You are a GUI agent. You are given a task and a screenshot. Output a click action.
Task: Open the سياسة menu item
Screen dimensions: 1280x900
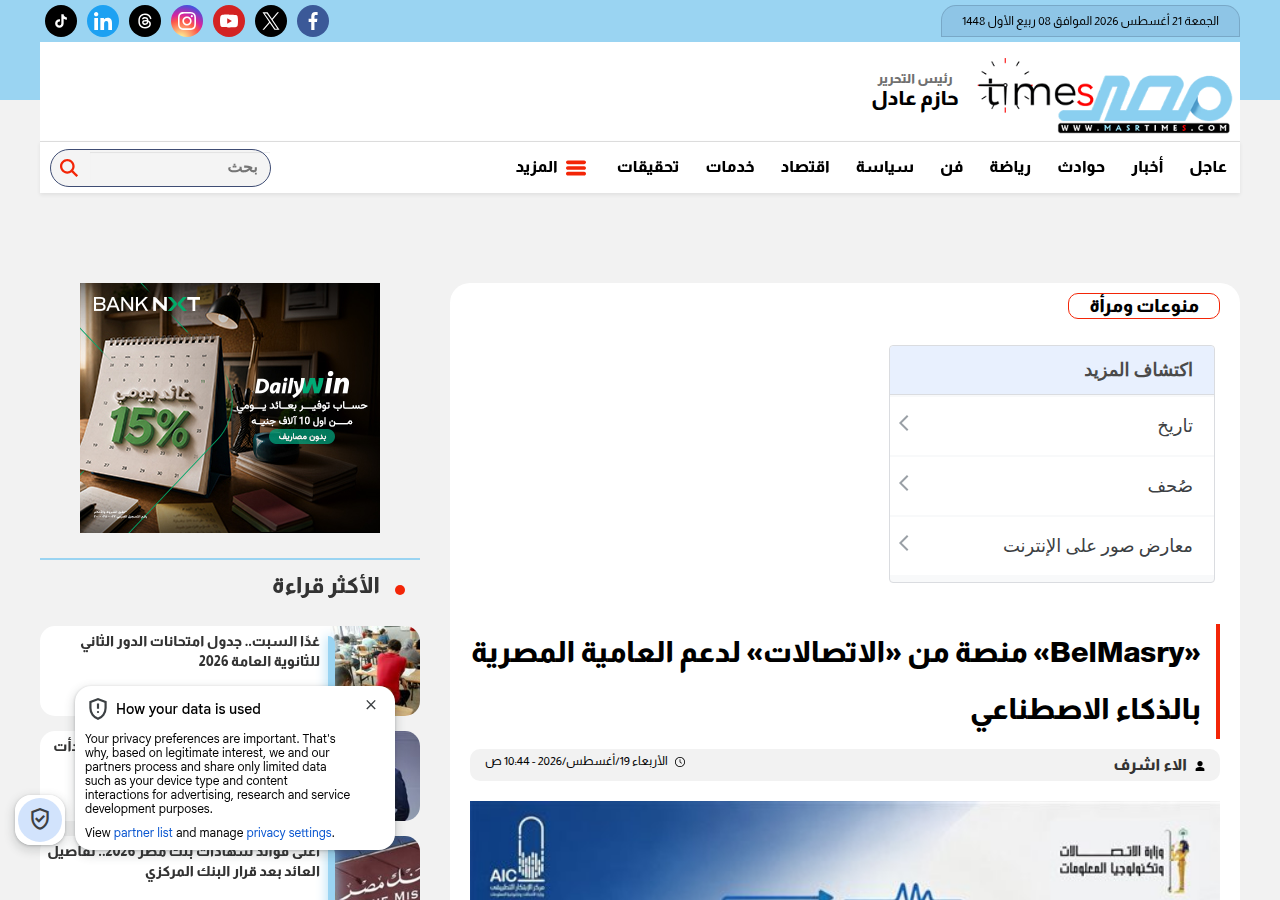coord(885,168)
